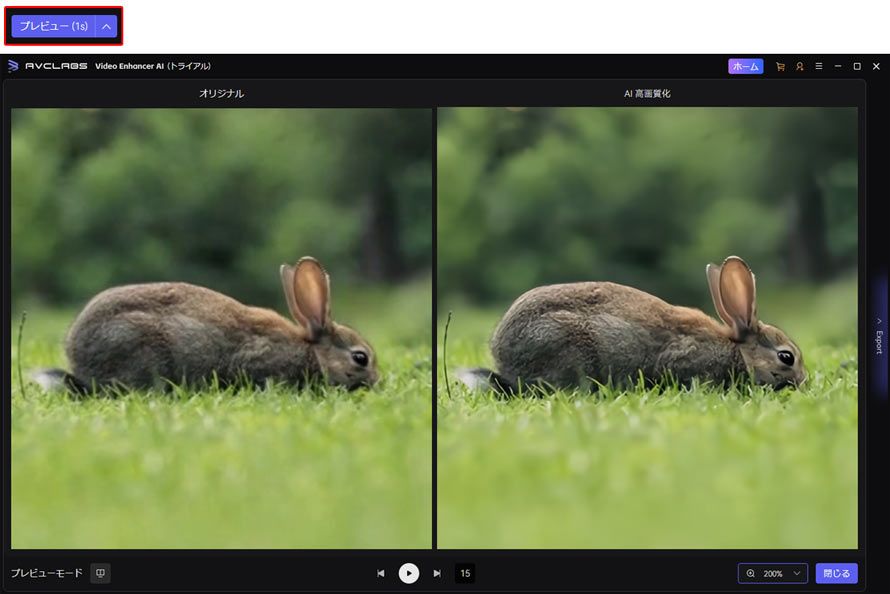Open the 200% zoom dropdown

coord(773,574)
